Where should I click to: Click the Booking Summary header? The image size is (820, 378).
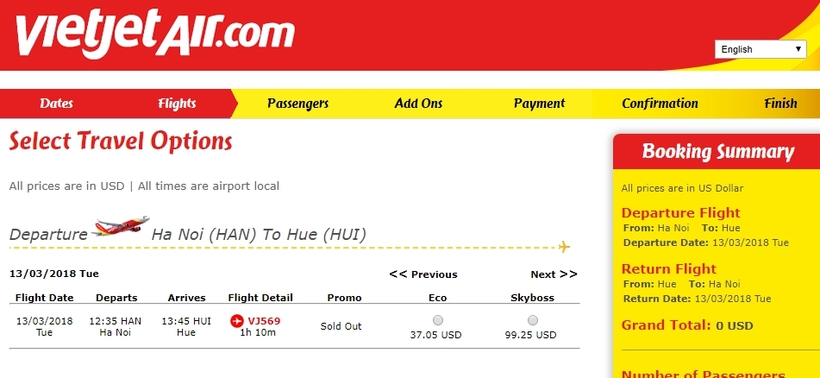coord(718,152)
